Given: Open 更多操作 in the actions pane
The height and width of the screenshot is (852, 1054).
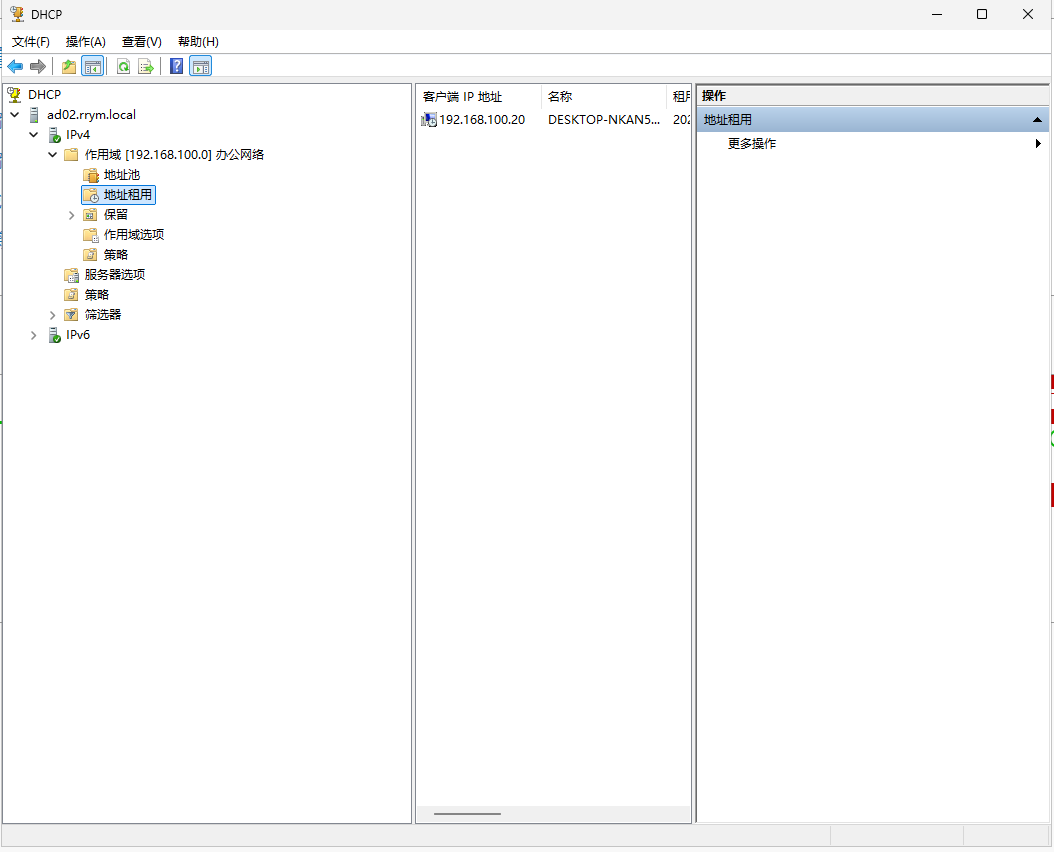Looking at the screenshot, I should [752, 144].
